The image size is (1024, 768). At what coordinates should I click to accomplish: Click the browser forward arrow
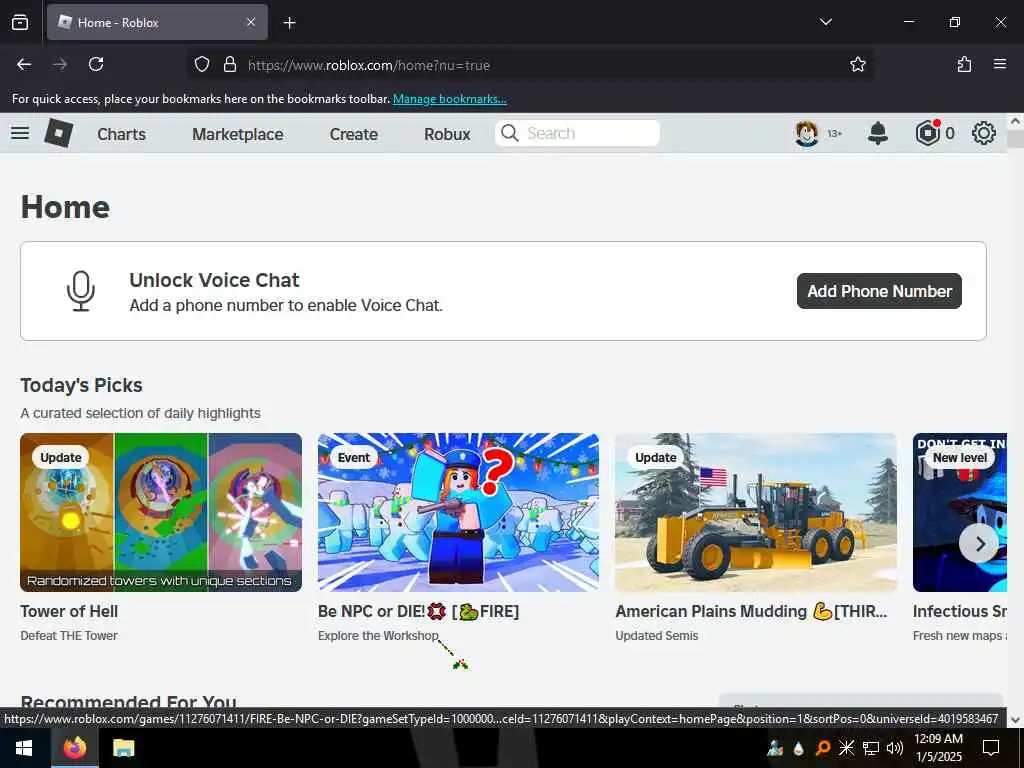click(60, 64)
